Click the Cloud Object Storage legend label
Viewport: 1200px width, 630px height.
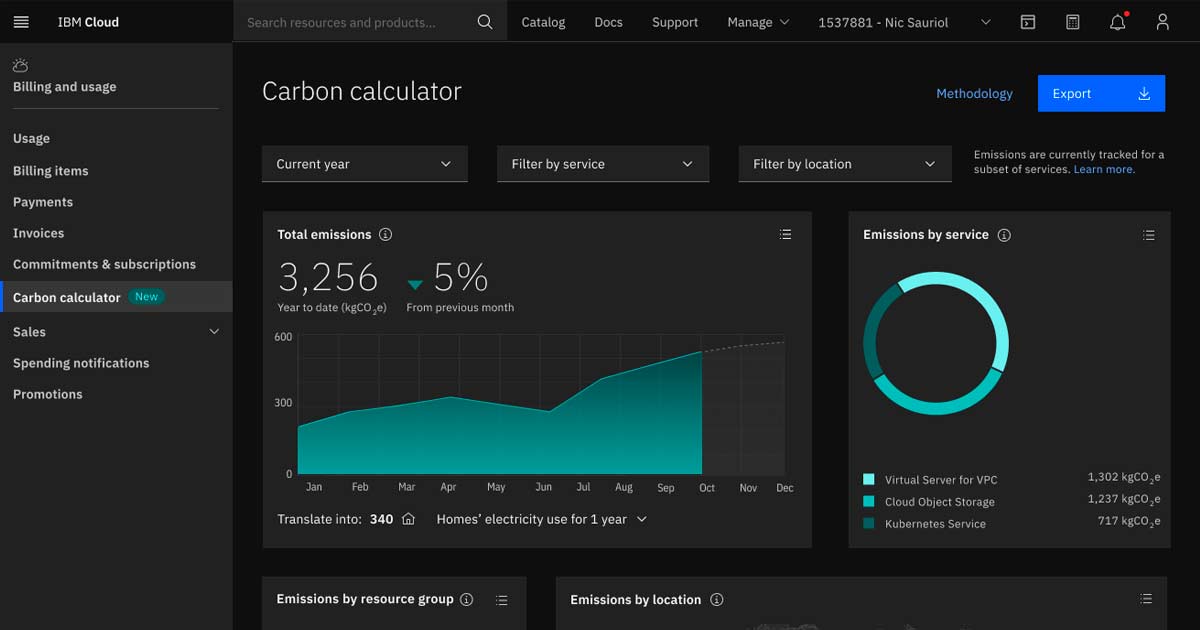(x=940, y=502)
